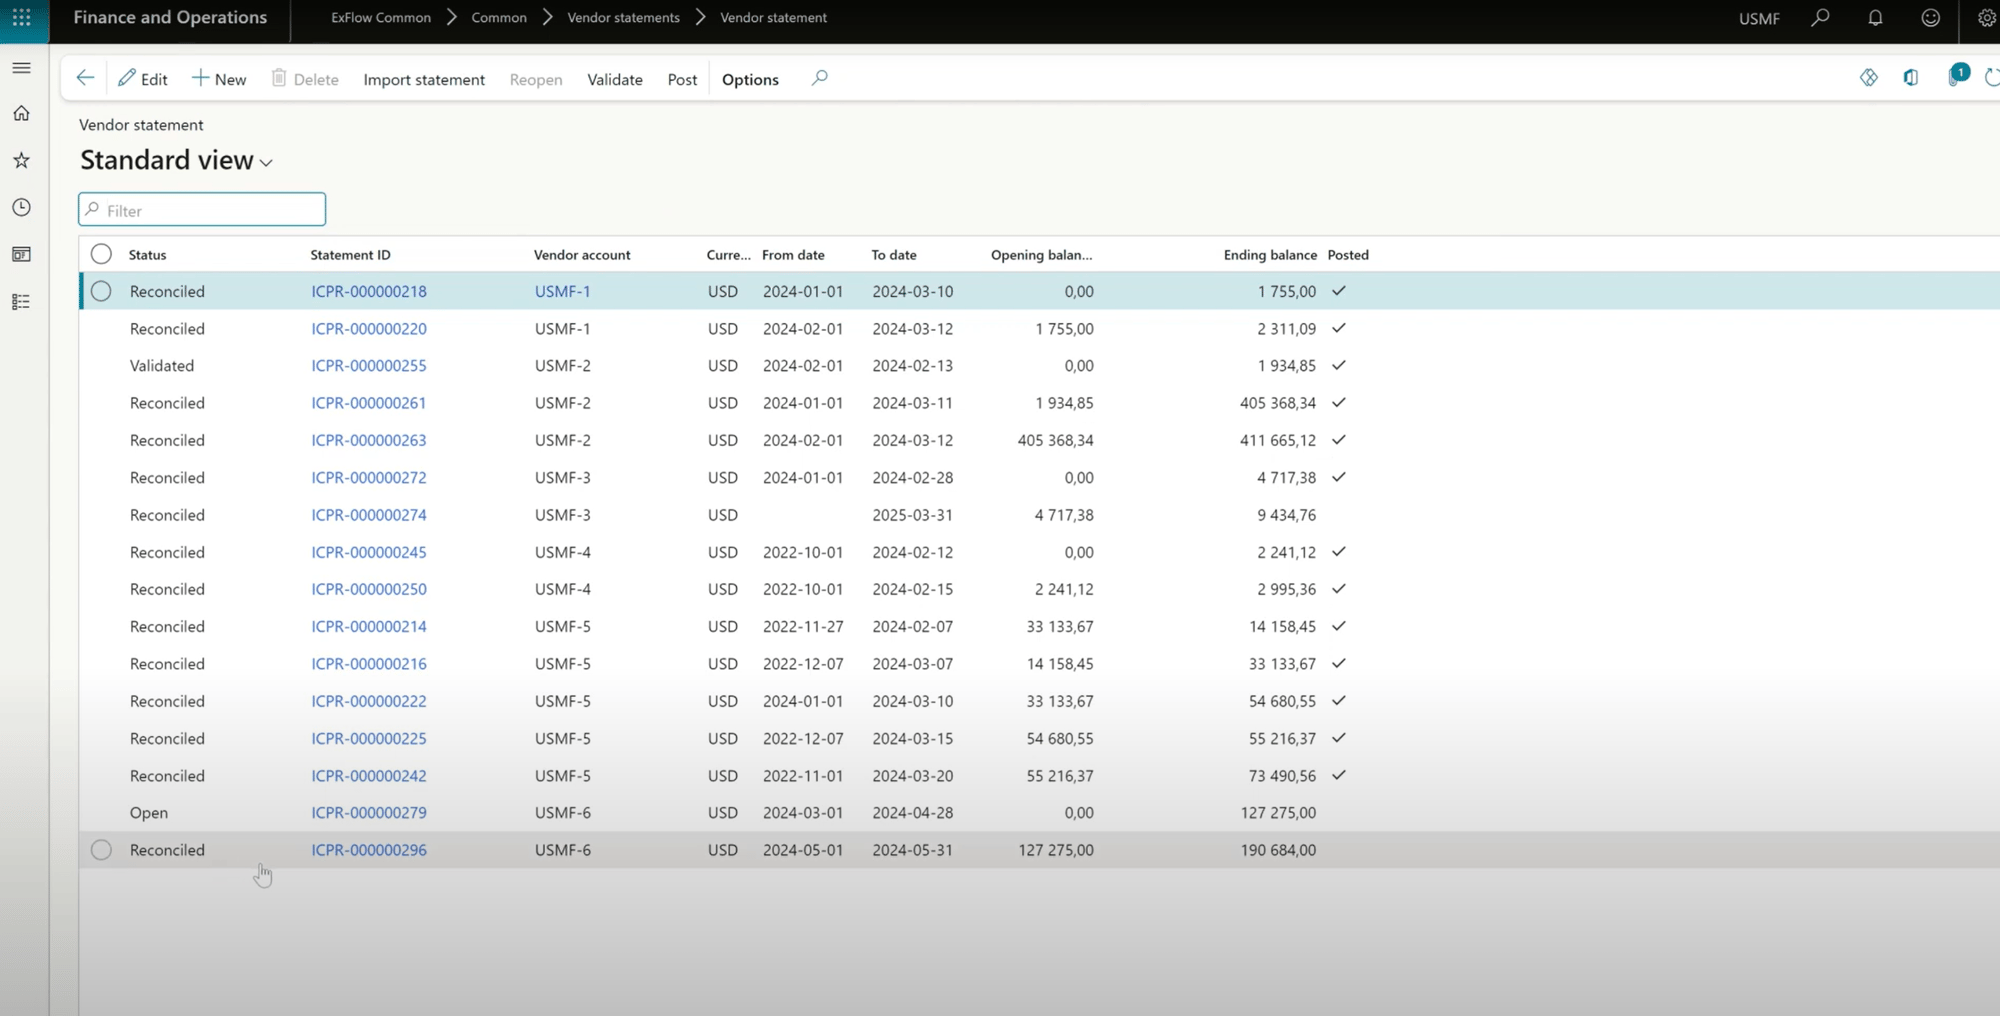
Task: Open the Modules list sidebar icon
Action: [x=21, y=302]
